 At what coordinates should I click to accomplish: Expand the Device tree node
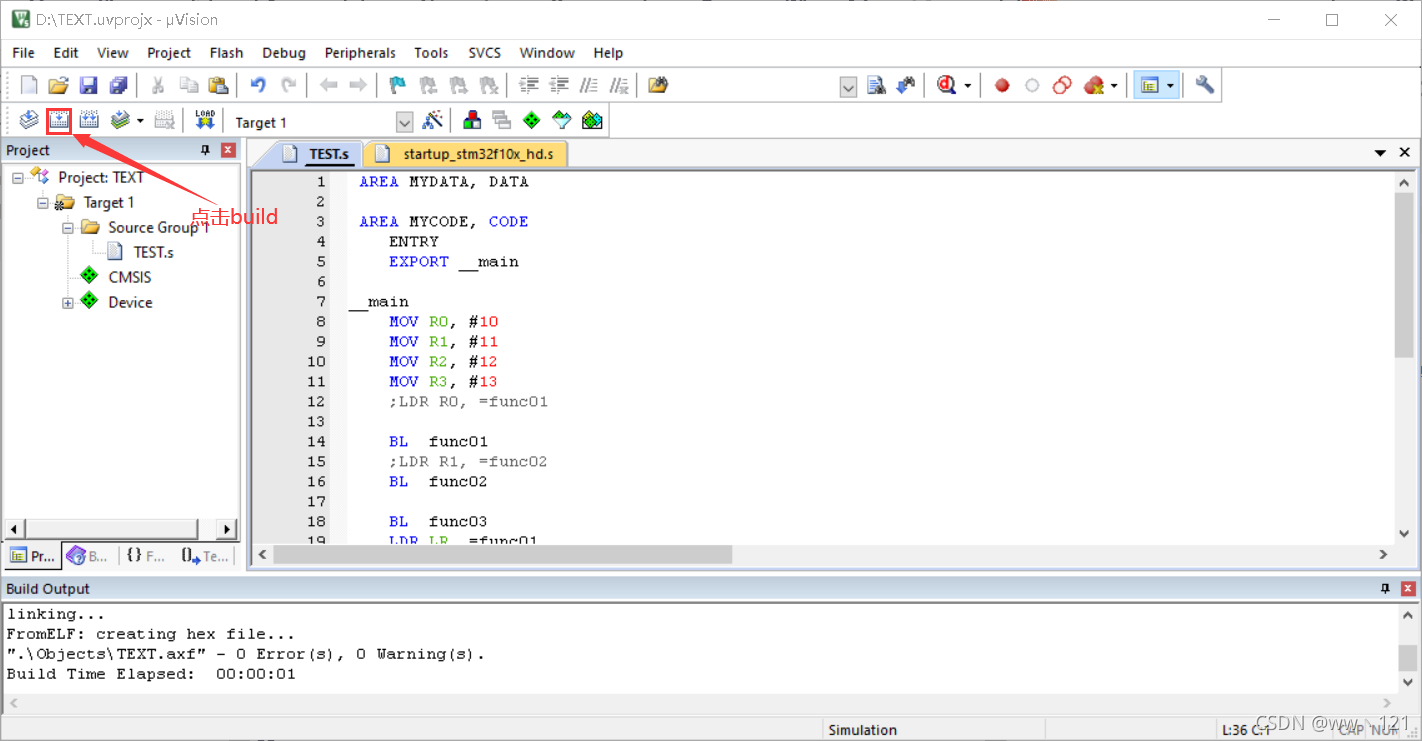tap(68, 302)
